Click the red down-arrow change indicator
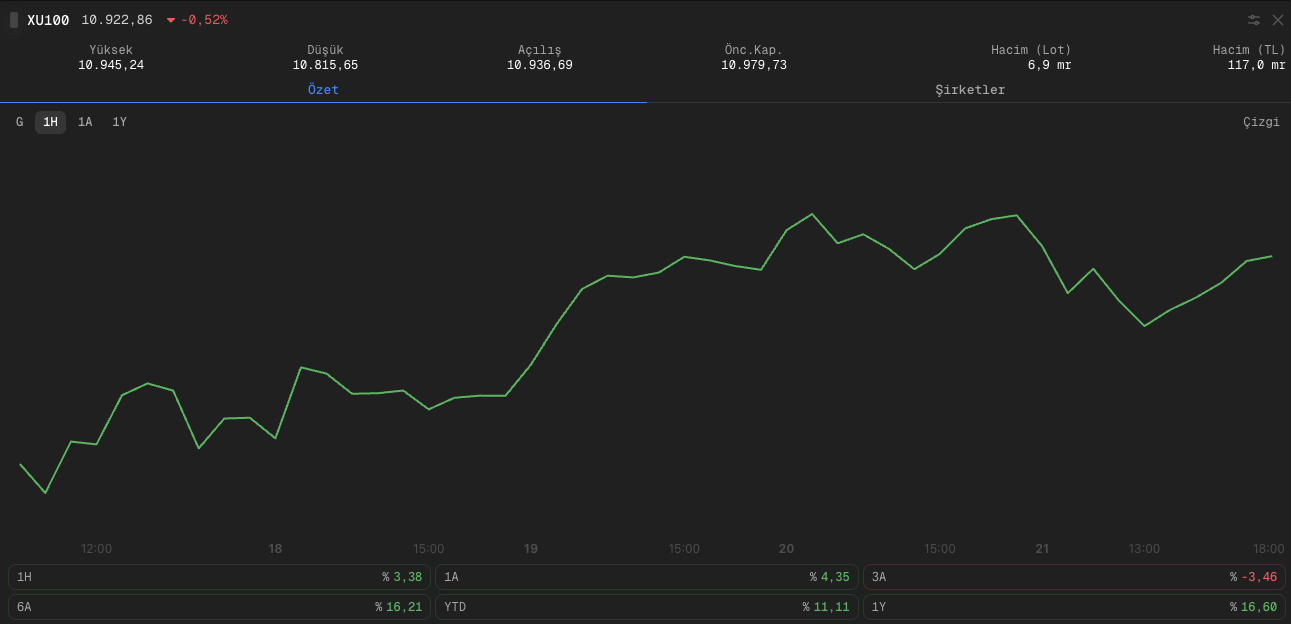This screenshot has height=624, width=1291. (x=171, y=20)
